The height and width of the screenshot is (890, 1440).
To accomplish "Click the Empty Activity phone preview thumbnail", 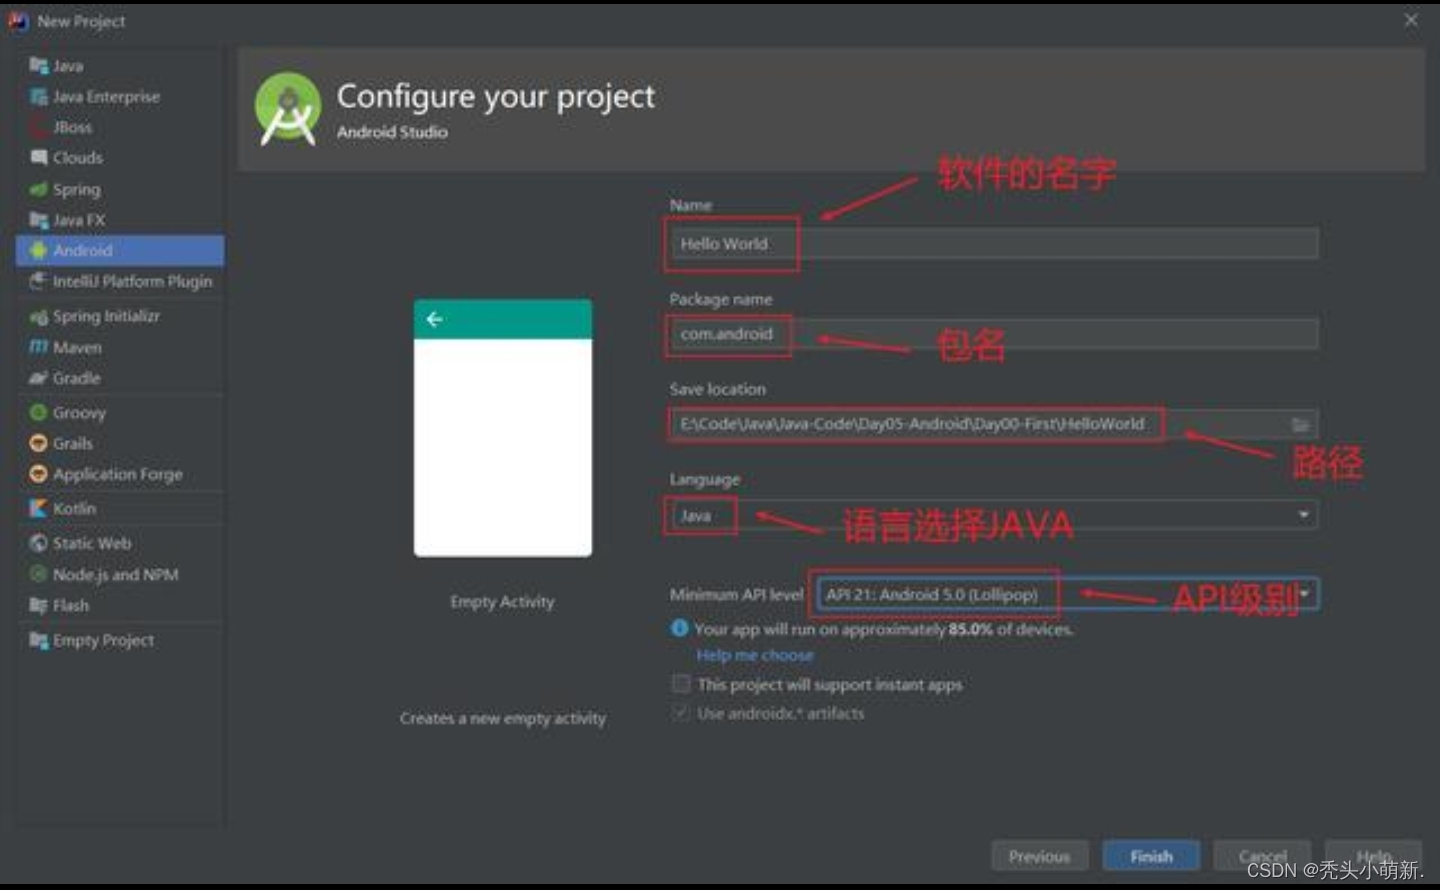I will pos(503,428).
